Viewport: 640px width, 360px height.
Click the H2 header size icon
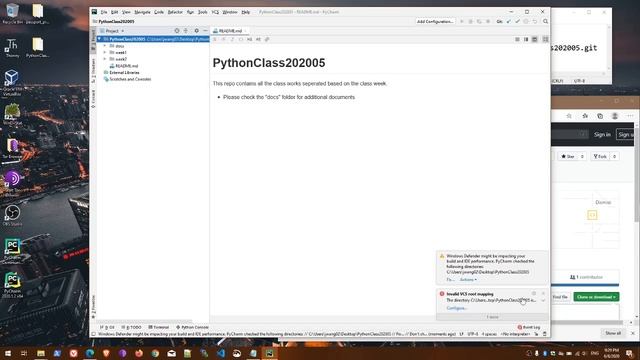pyautogui.click(x=258, y=40)
